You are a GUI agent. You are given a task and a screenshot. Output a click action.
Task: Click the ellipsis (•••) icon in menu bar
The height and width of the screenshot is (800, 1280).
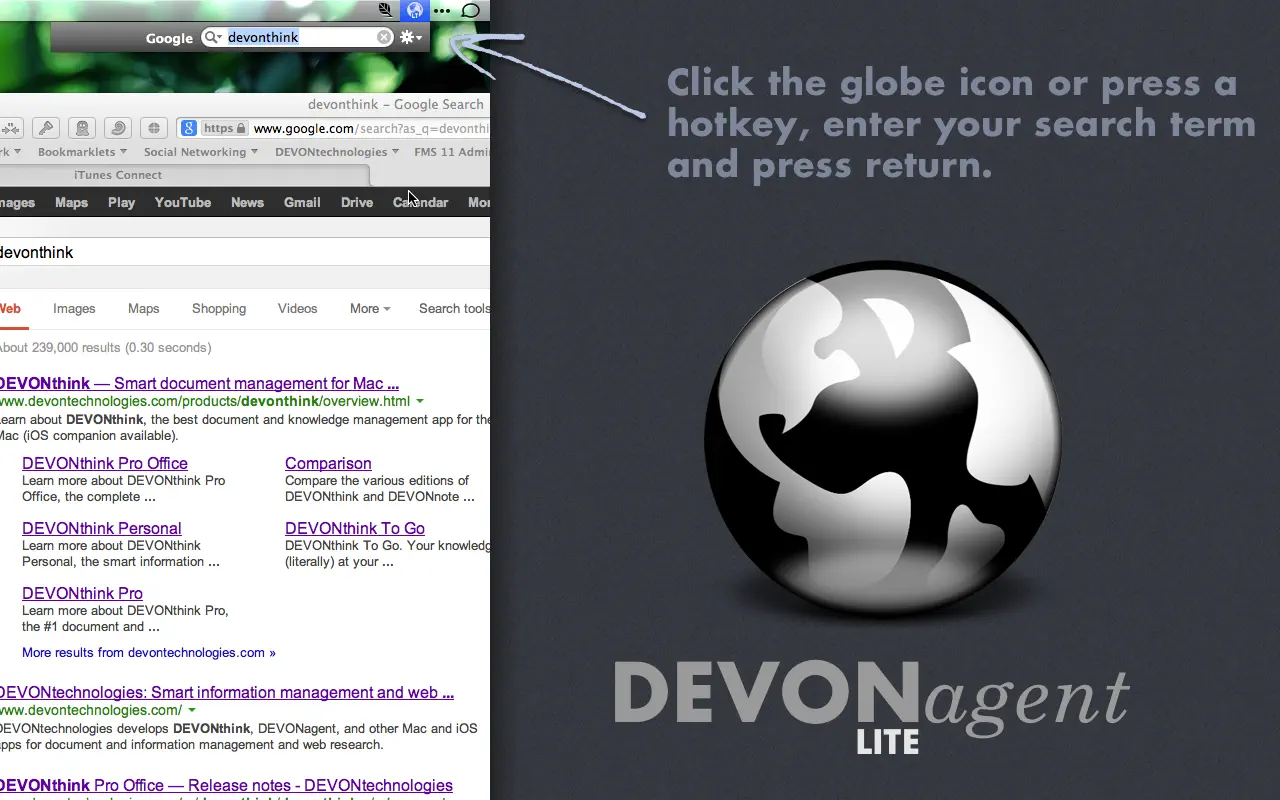click(442, 10)
